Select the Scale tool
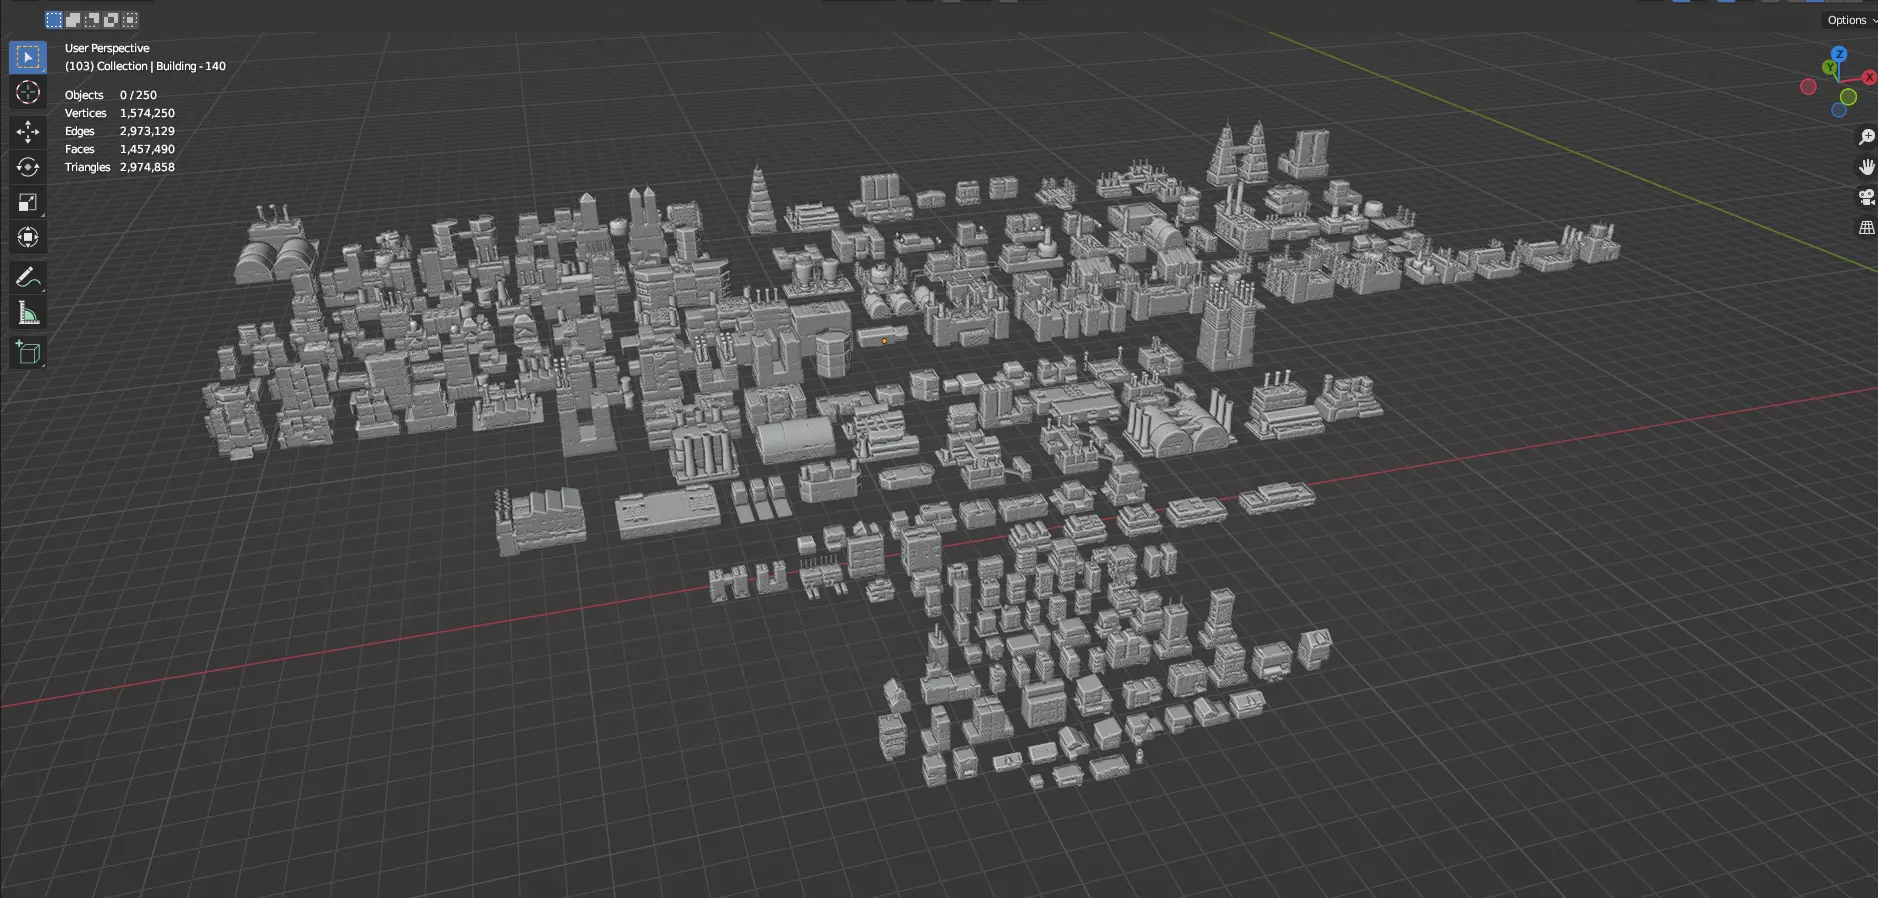The width and height of the screenshot is (1878, 898). click(28, 202)
